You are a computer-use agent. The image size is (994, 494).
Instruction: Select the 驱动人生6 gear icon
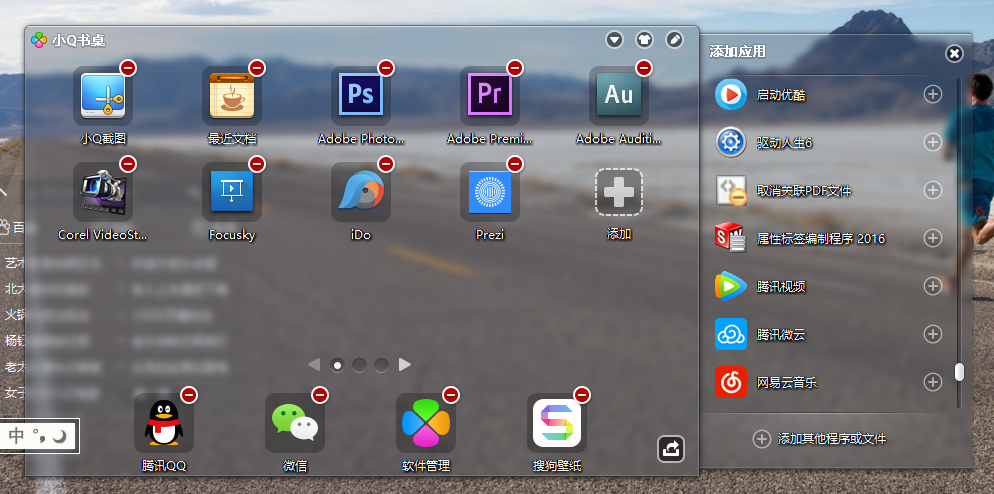[x=731, y=142]
